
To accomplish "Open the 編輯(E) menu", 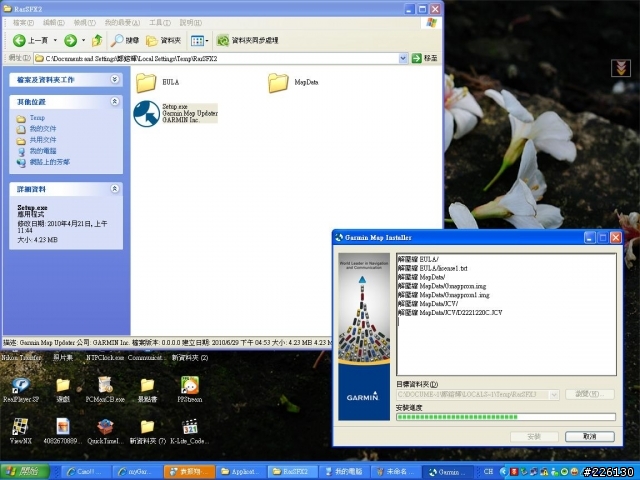I will click(53, 22).
